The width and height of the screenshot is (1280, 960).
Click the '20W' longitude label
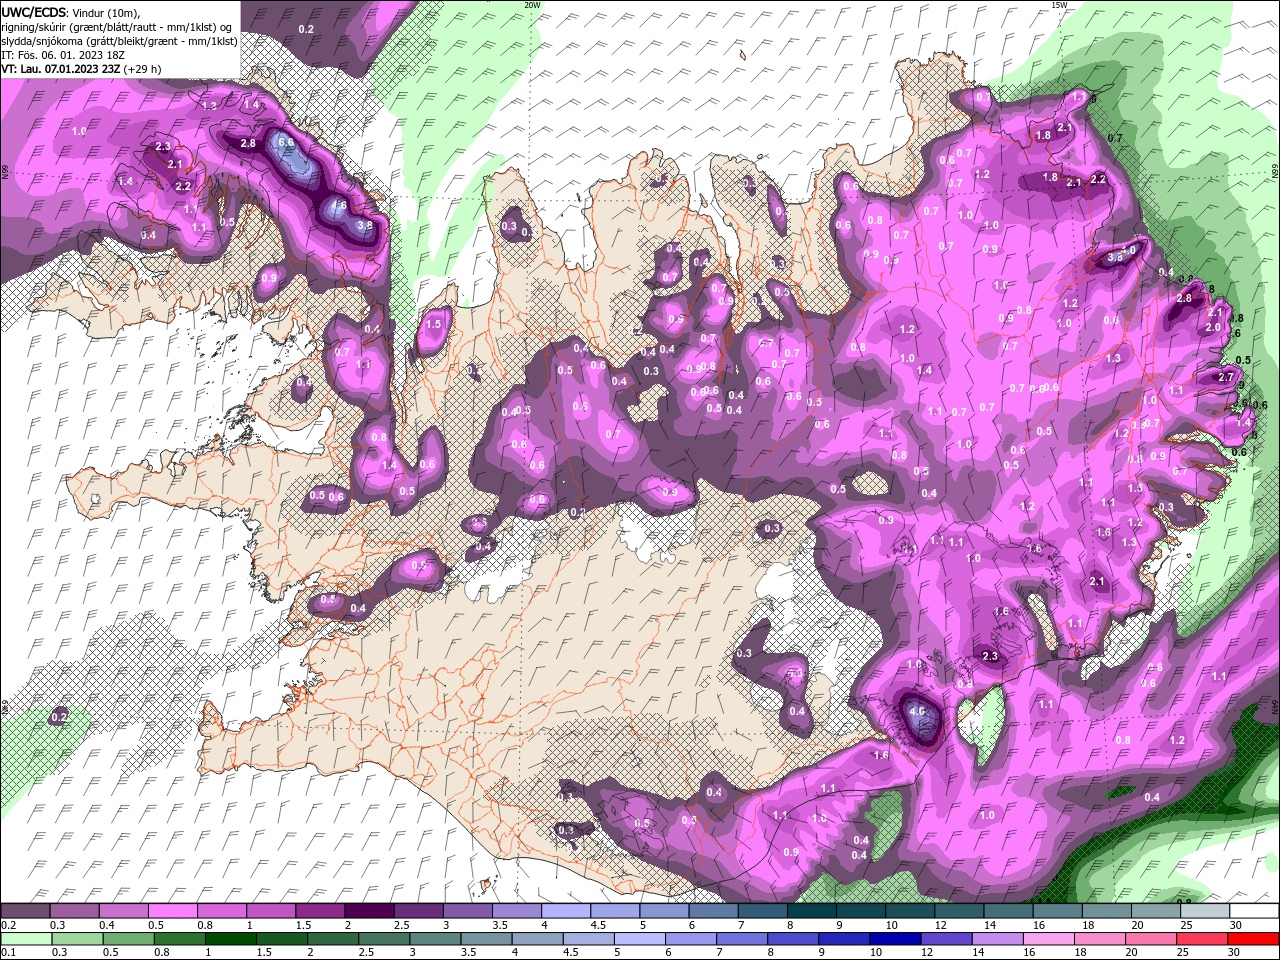(x=532, y=5)
